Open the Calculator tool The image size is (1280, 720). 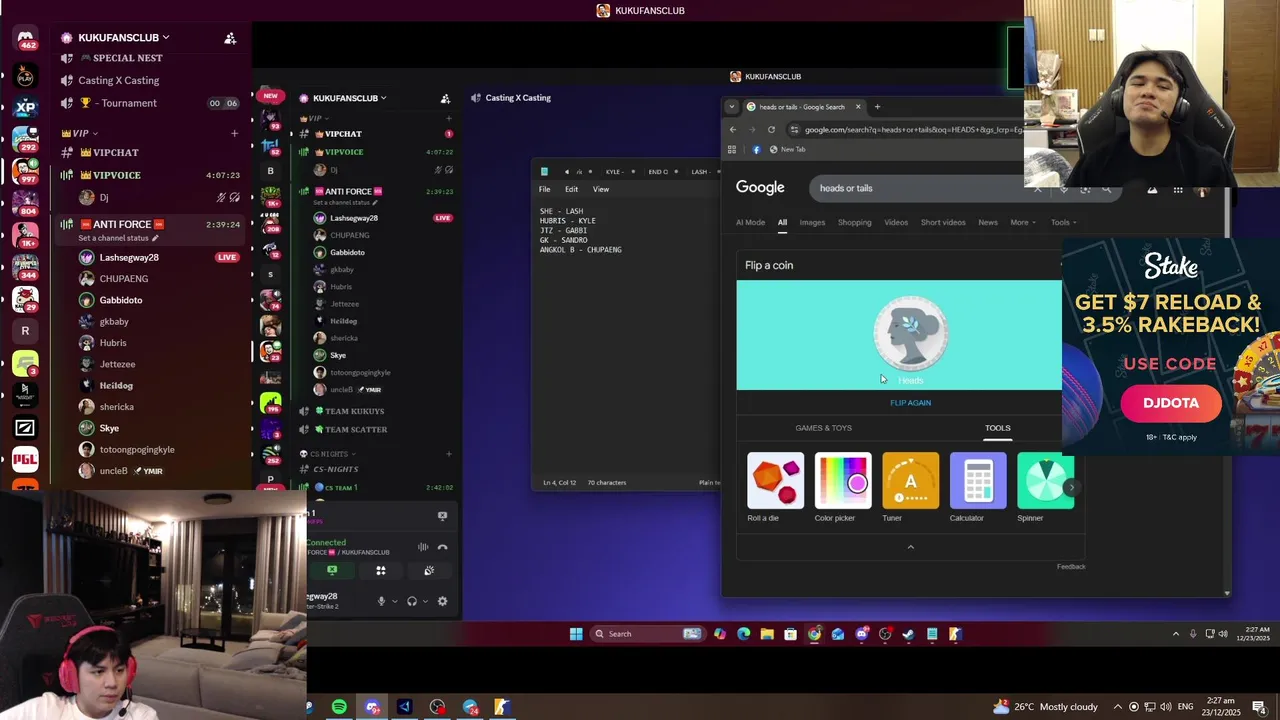click(x=978, y=481)
